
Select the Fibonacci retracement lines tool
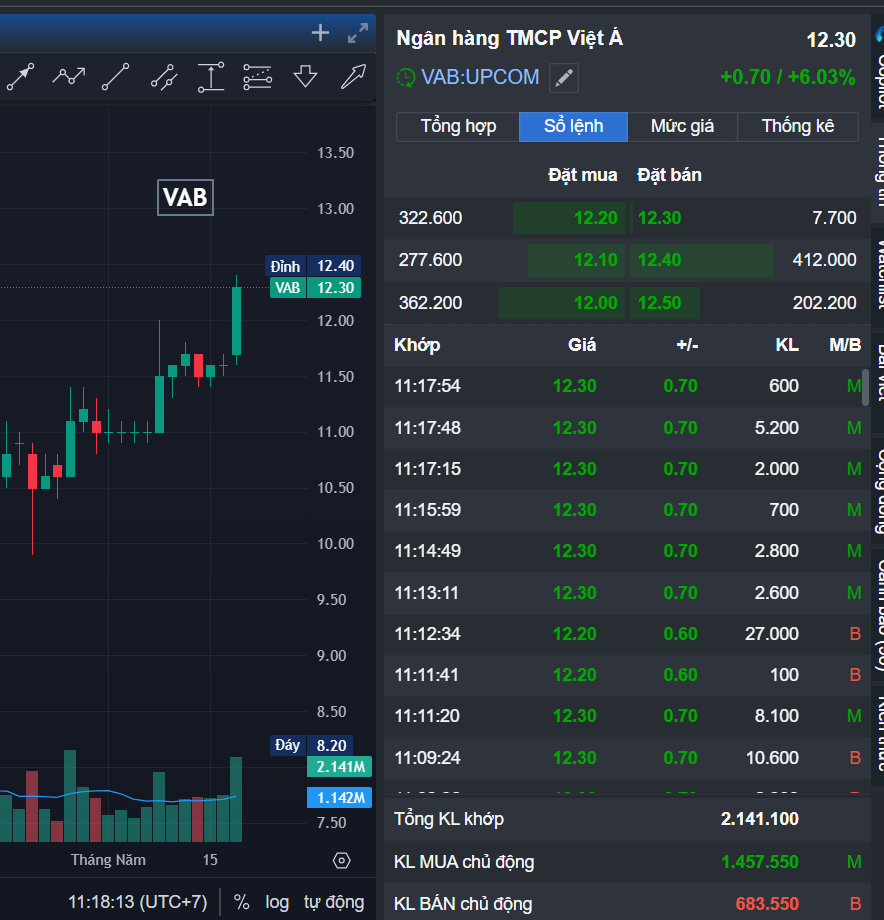click(257, 76)
